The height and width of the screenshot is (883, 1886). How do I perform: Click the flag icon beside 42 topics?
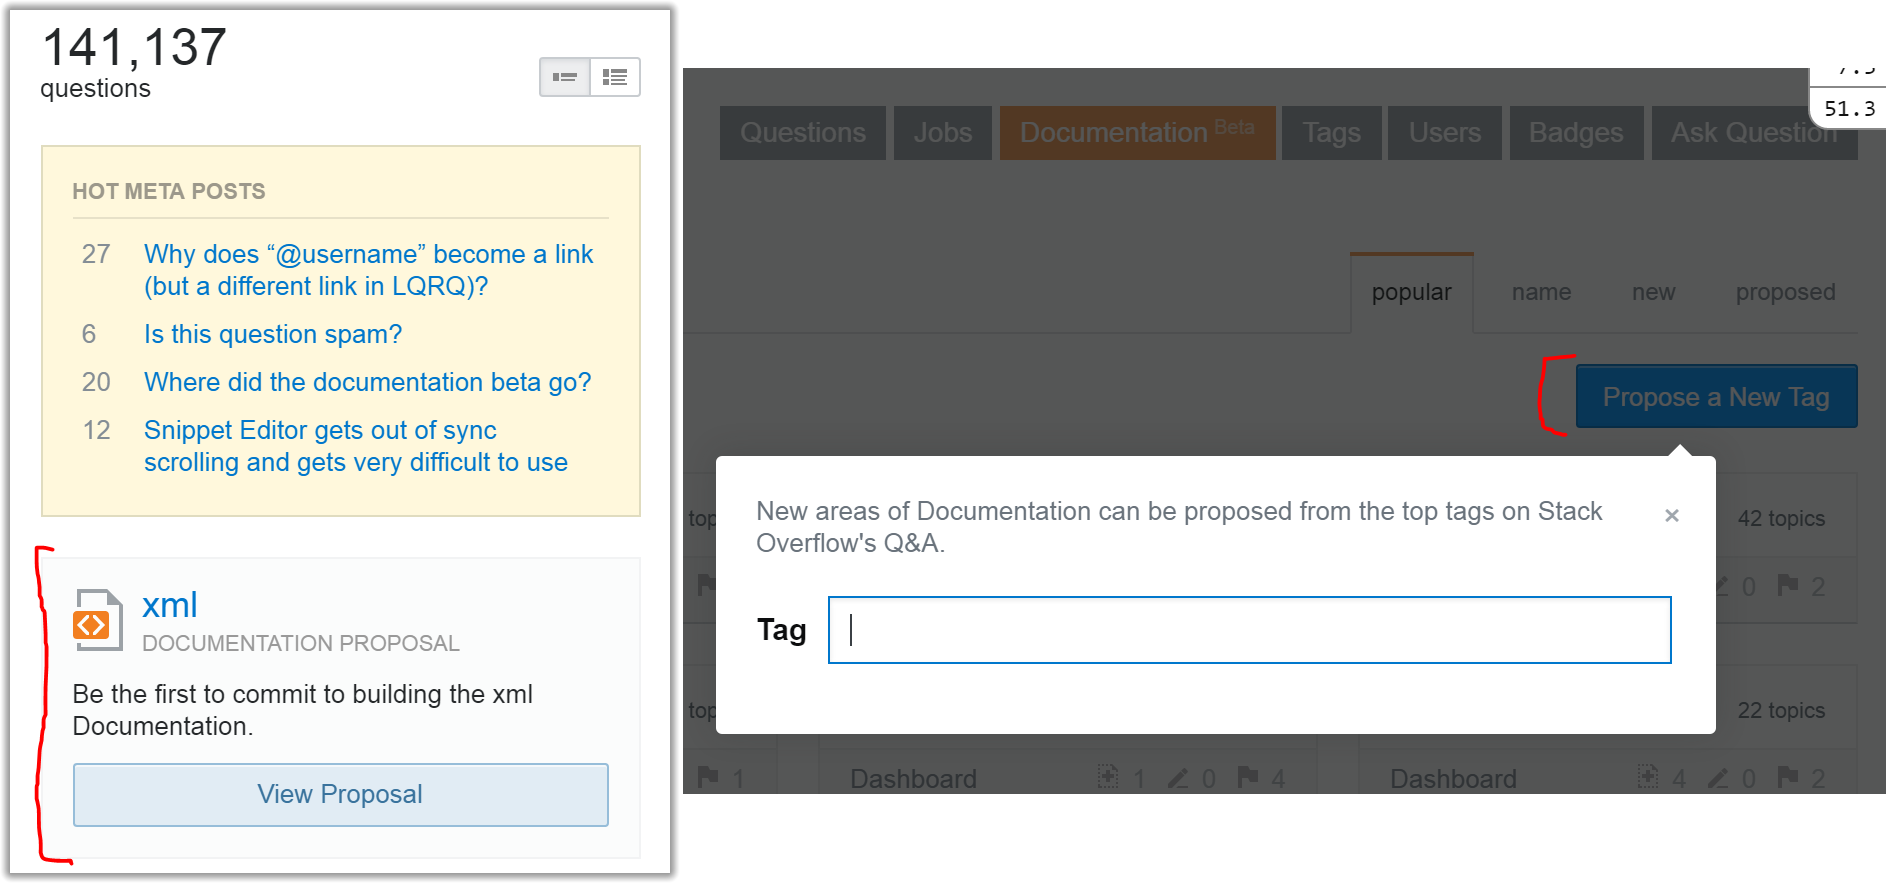[x=1788, y=585]
